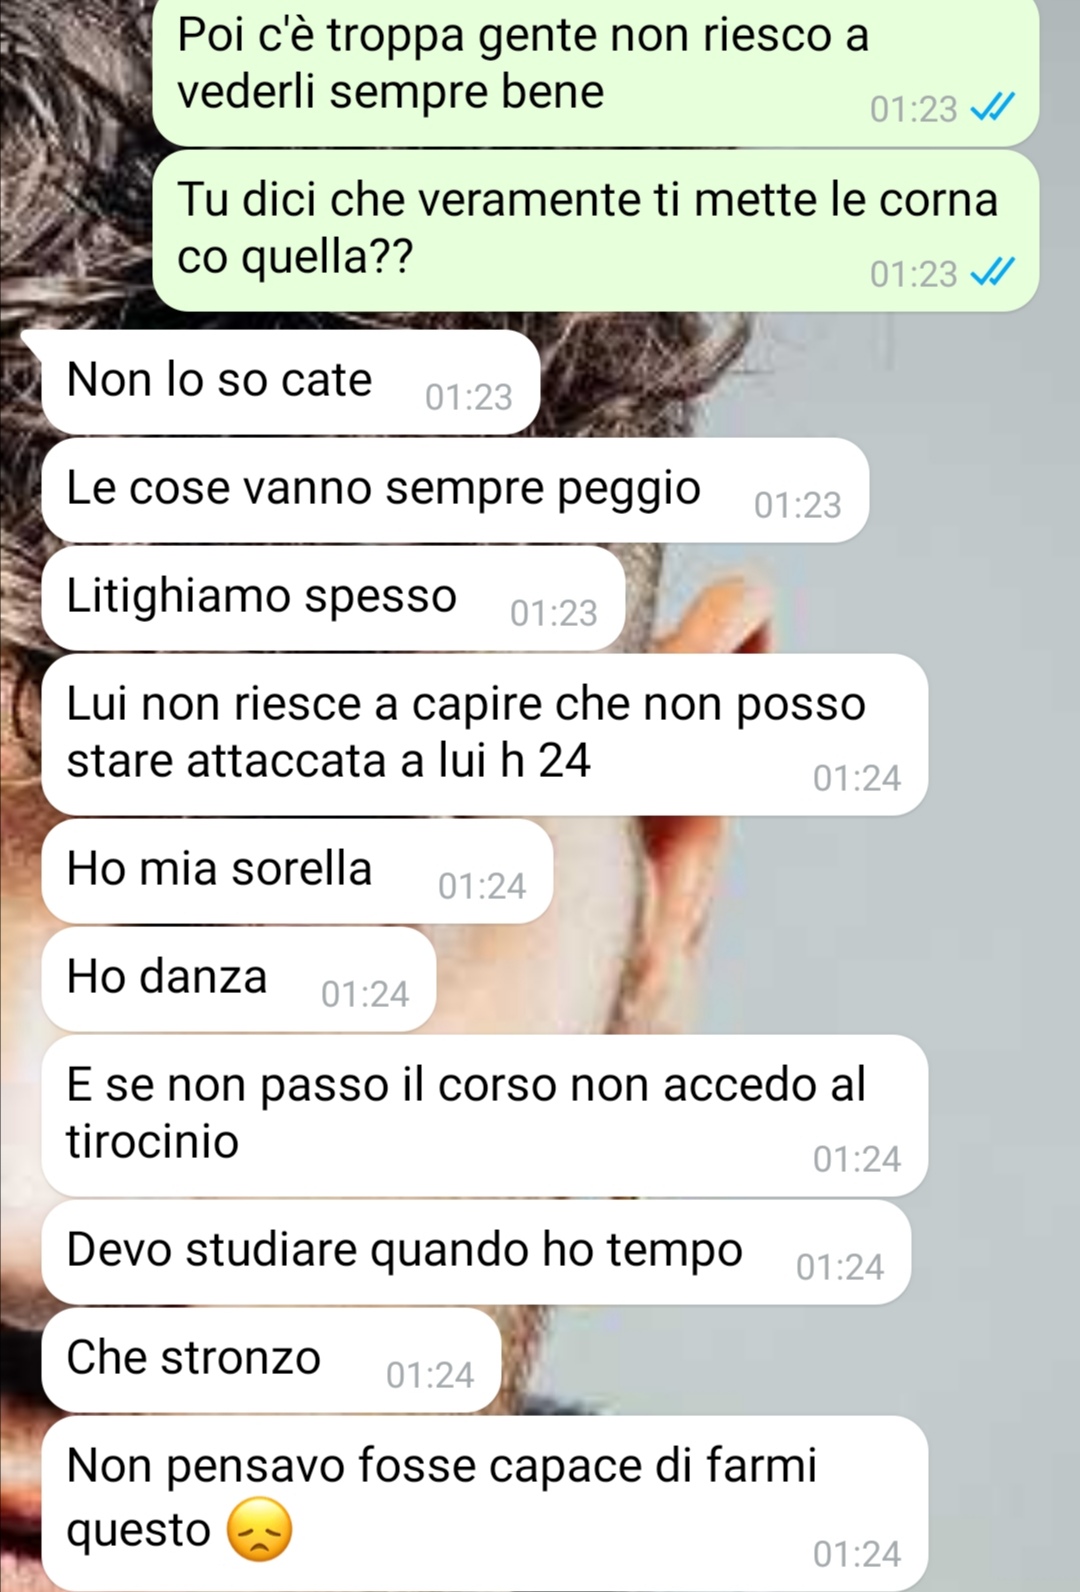Tap 01:24 timestamp on 'Ho danza' bubble

(365, 995)
